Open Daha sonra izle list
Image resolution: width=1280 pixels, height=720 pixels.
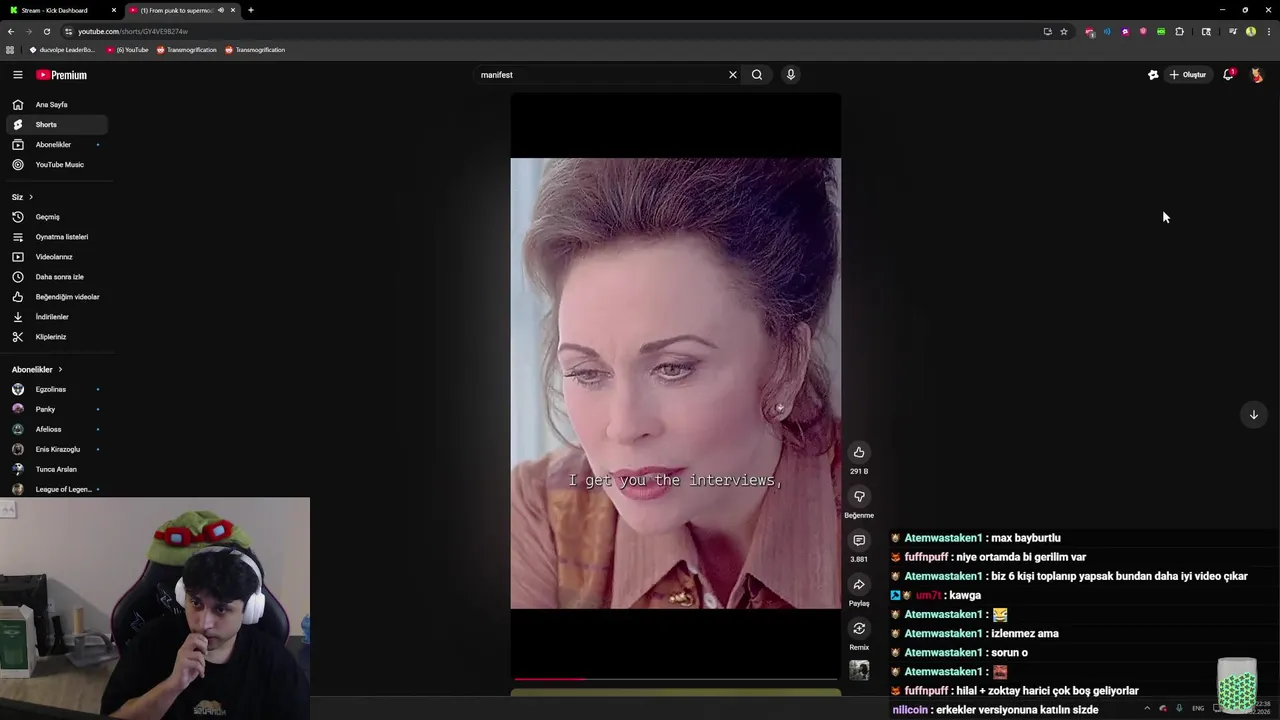[x=56, y=277]
